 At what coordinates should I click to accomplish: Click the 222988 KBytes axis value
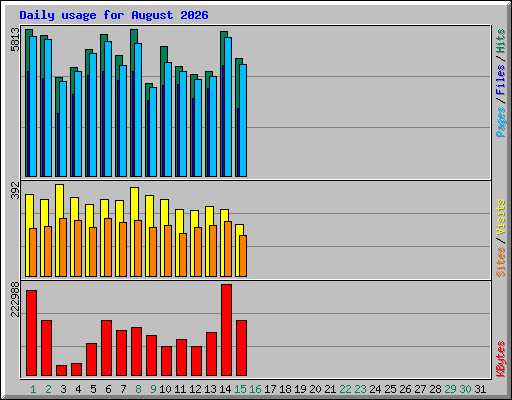[15, 299]
